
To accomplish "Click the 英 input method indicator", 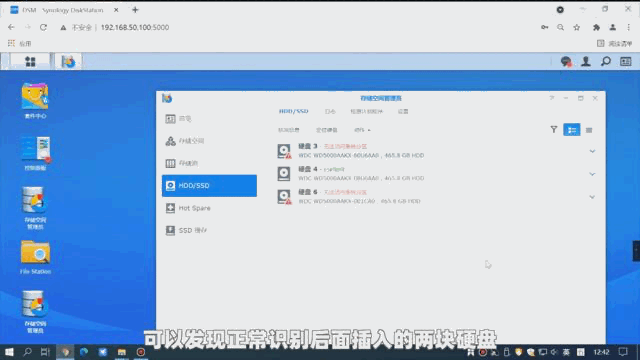I will click(566, 352).
